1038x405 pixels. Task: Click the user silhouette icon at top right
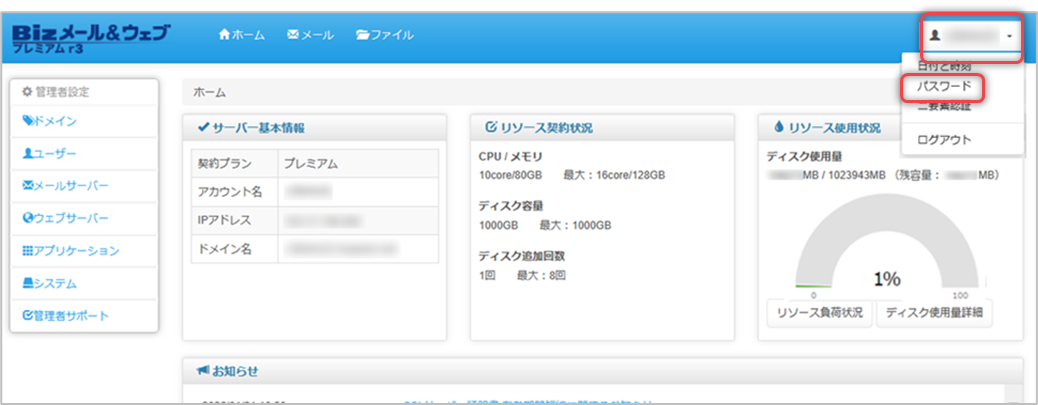[x=936, y=35]
